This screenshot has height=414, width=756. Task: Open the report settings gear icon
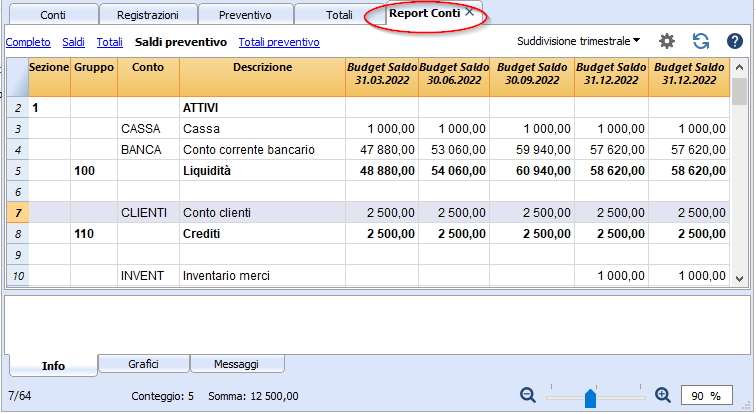click(667, 41)
